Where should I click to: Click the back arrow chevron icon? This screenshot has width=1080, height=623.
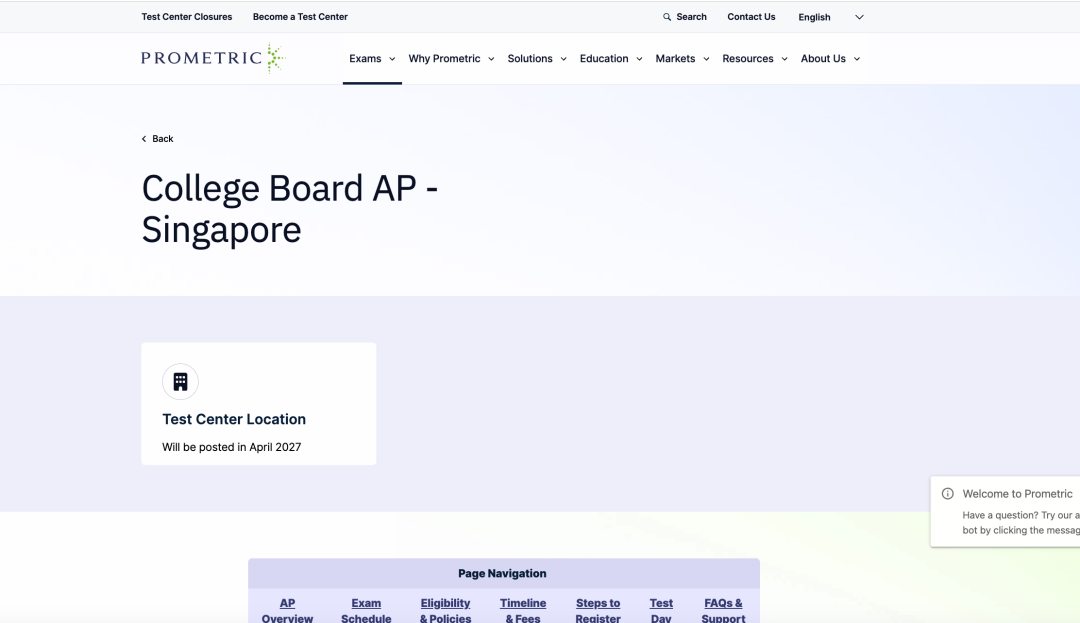(144, 139)
